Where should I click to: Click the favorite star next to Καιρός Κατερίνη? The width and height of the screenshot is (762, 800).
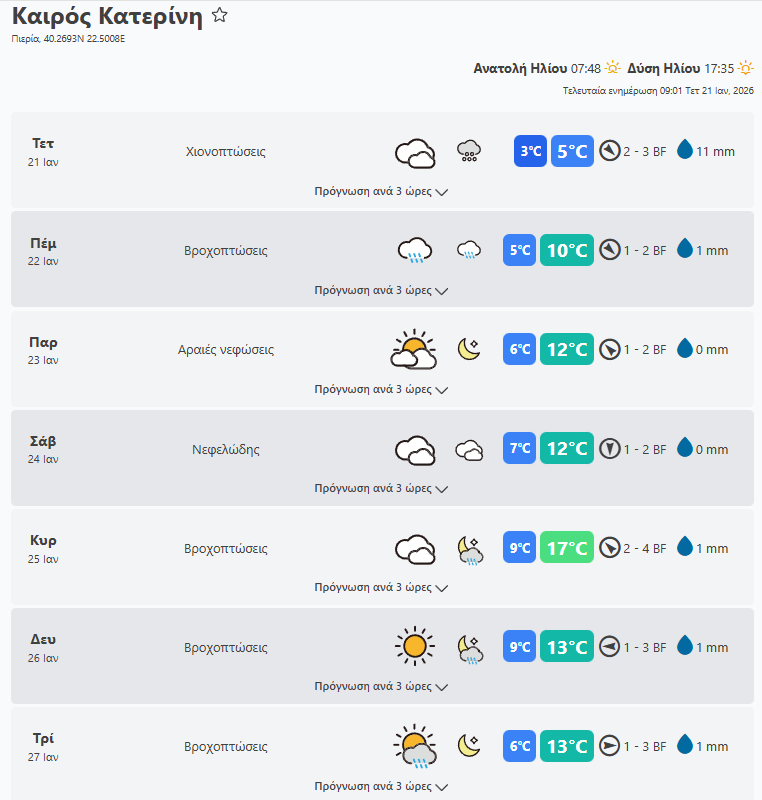click(220, 16)
